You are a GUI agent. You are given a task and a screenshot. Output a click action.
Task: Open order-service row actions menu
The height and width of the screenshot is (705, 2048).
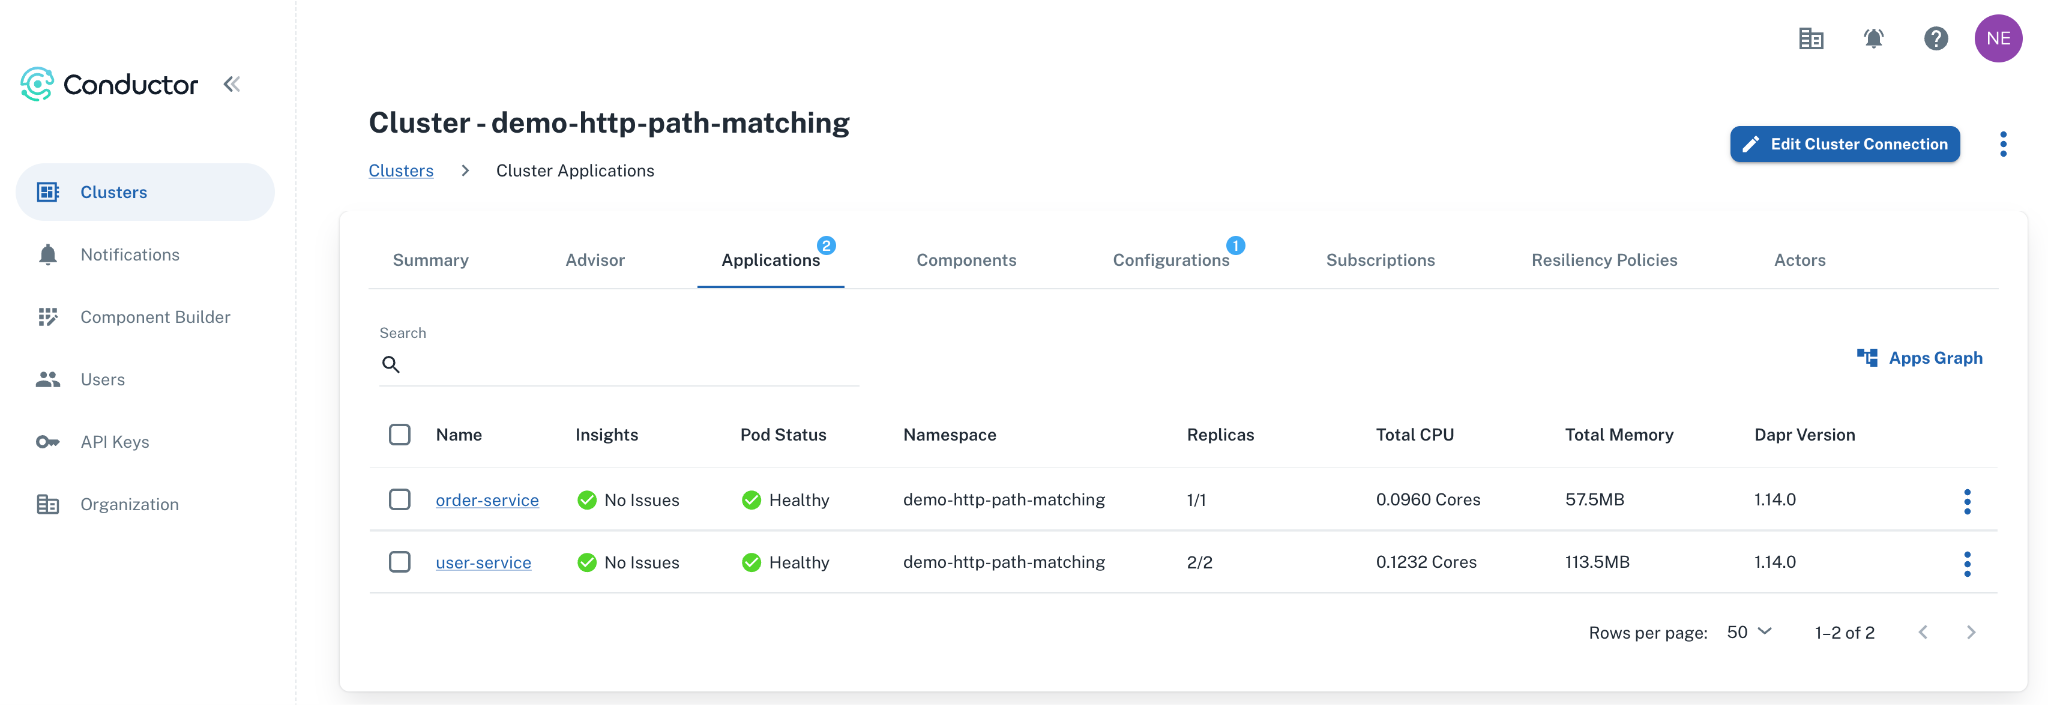coord(1967,501)
